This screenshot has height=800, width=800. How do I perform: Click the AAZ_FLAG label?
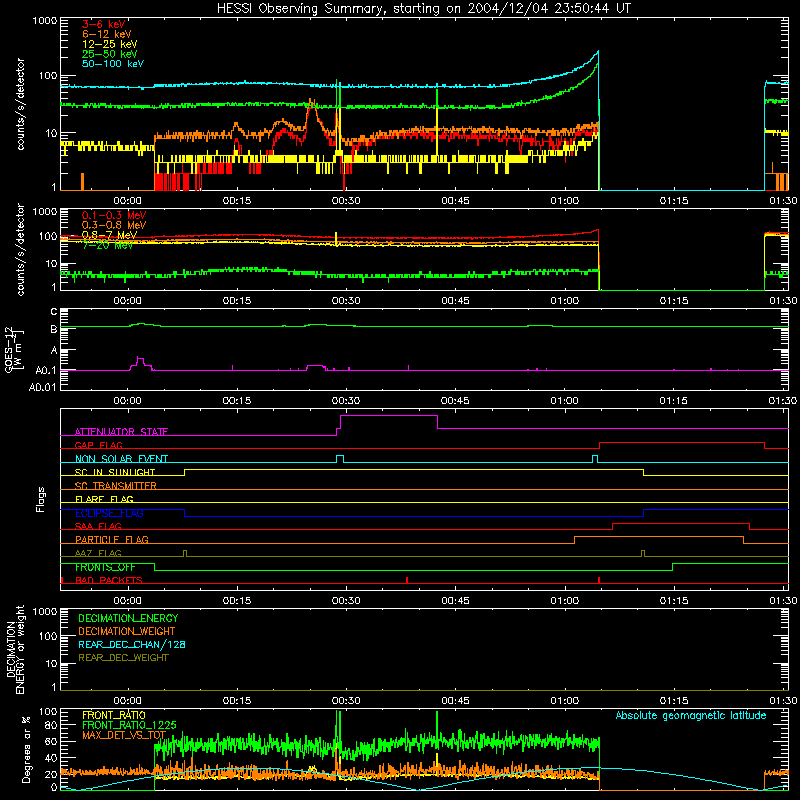click(98, 554)
